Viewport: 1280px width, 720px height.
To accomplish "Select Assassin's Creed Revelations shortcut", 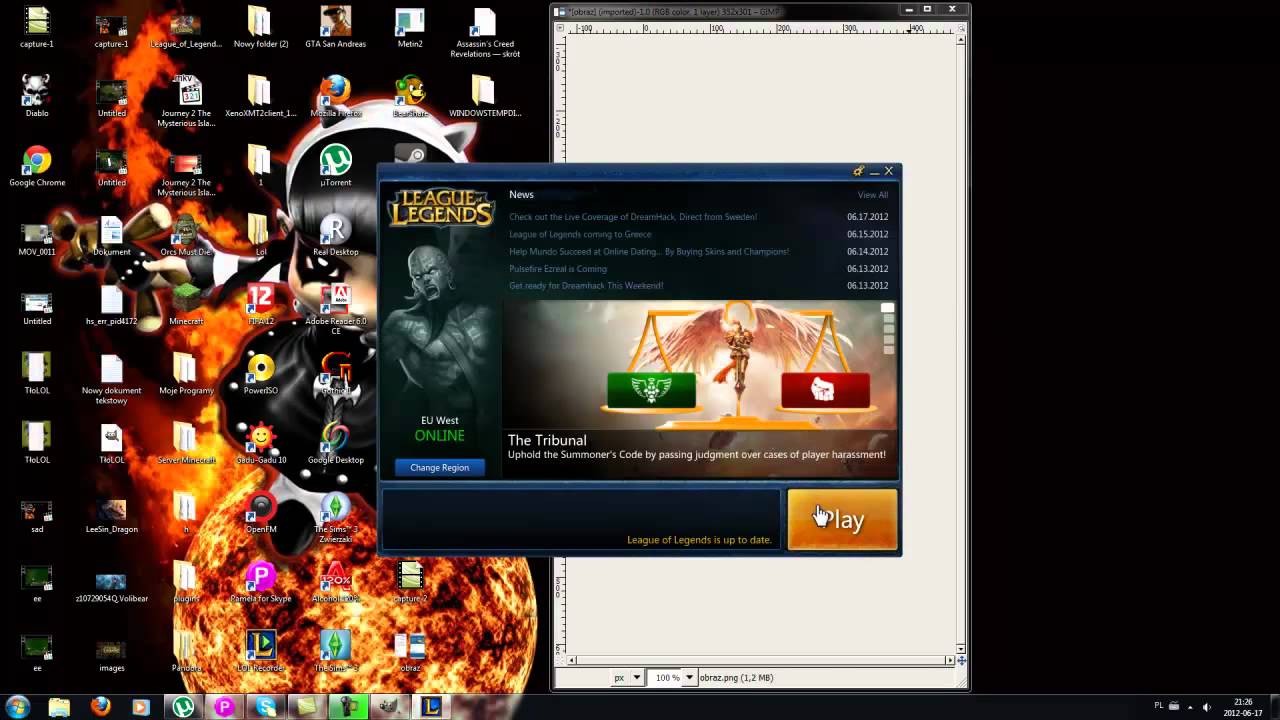I will point(485,32).
